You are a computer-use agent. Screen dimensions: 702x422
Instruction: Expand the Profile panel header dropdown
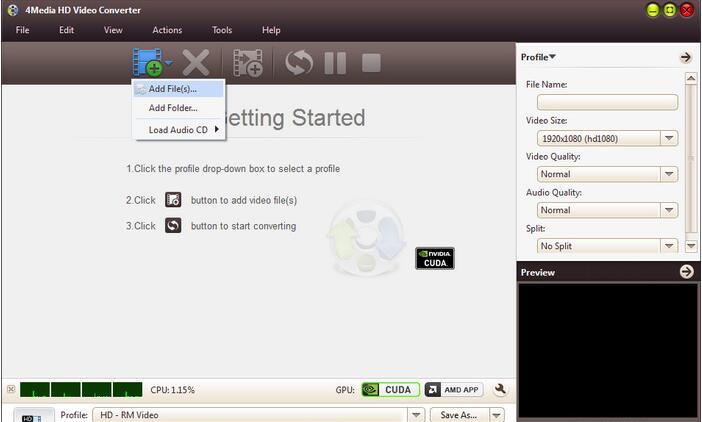[x=538, y=57]
